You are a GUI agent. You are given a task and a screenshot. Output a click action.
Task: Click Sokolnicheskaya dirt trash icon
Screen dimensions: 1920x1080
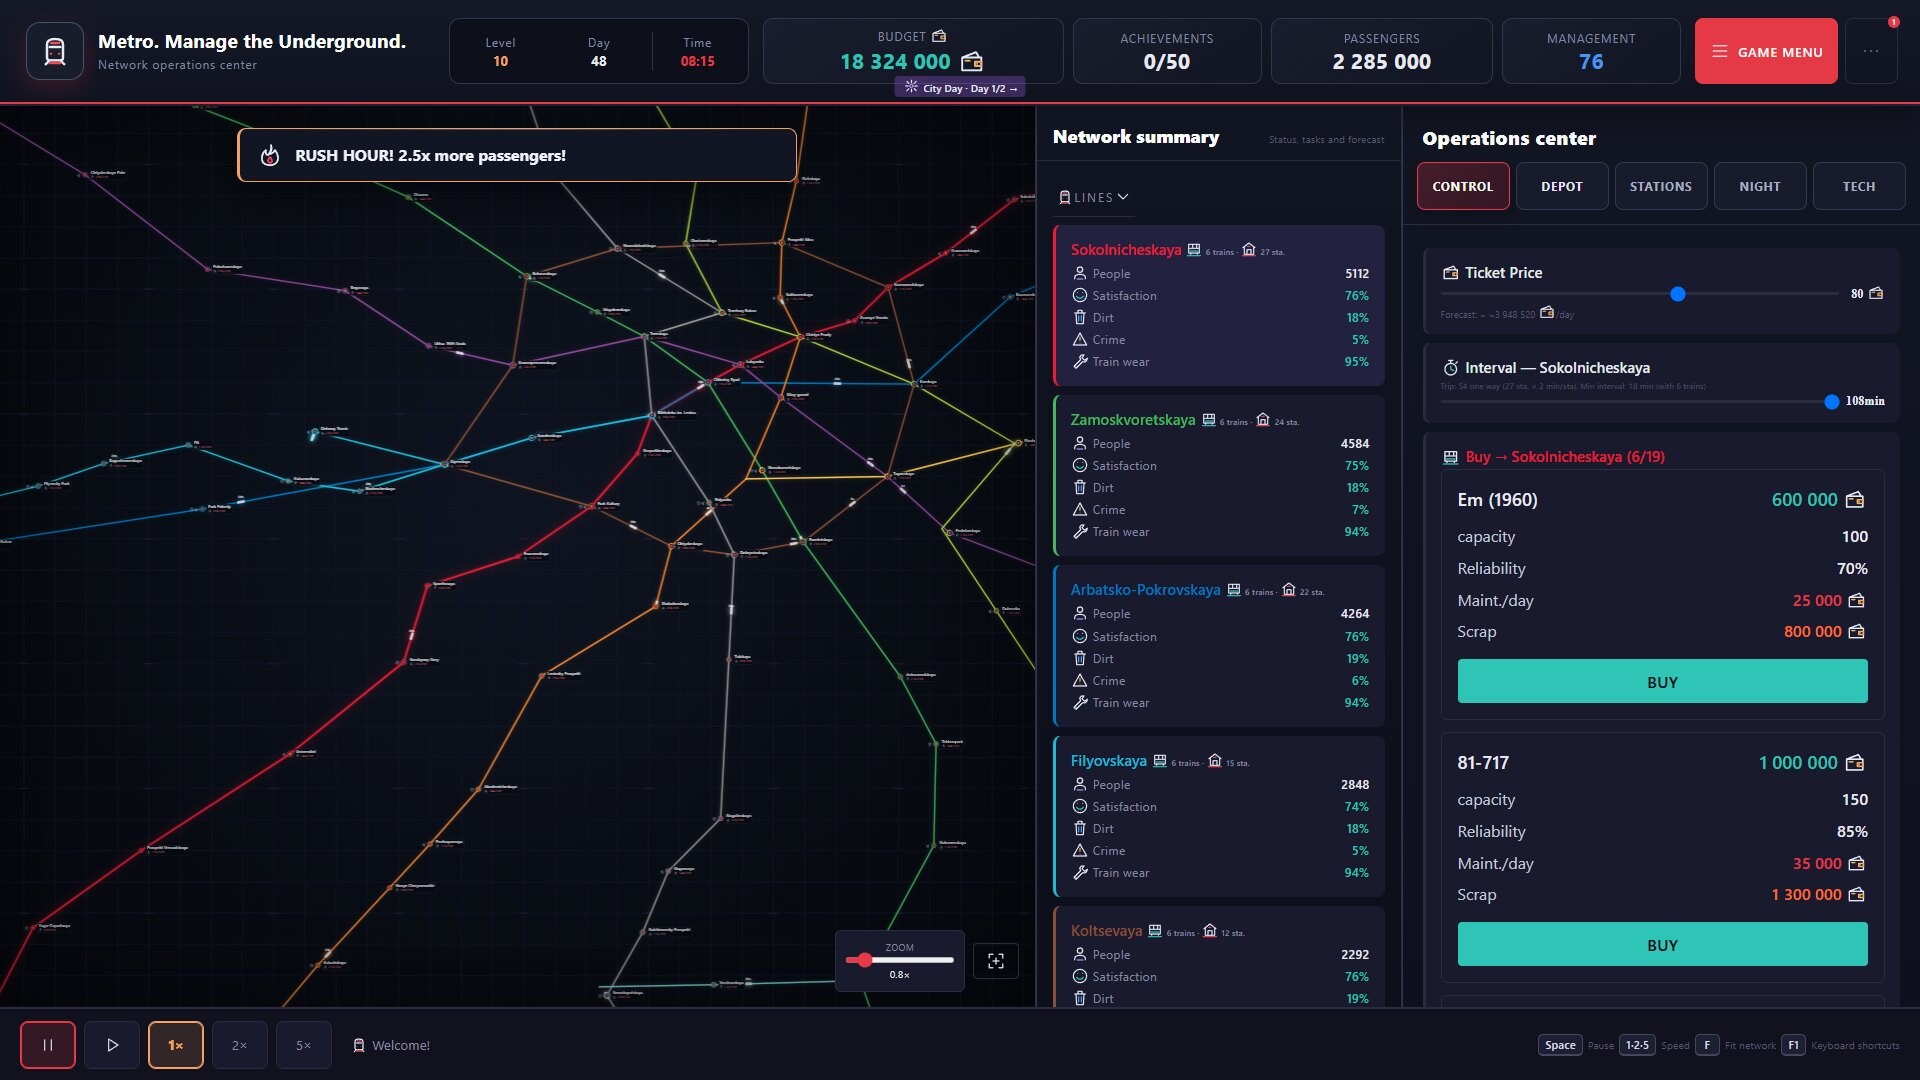point(1080,318)
